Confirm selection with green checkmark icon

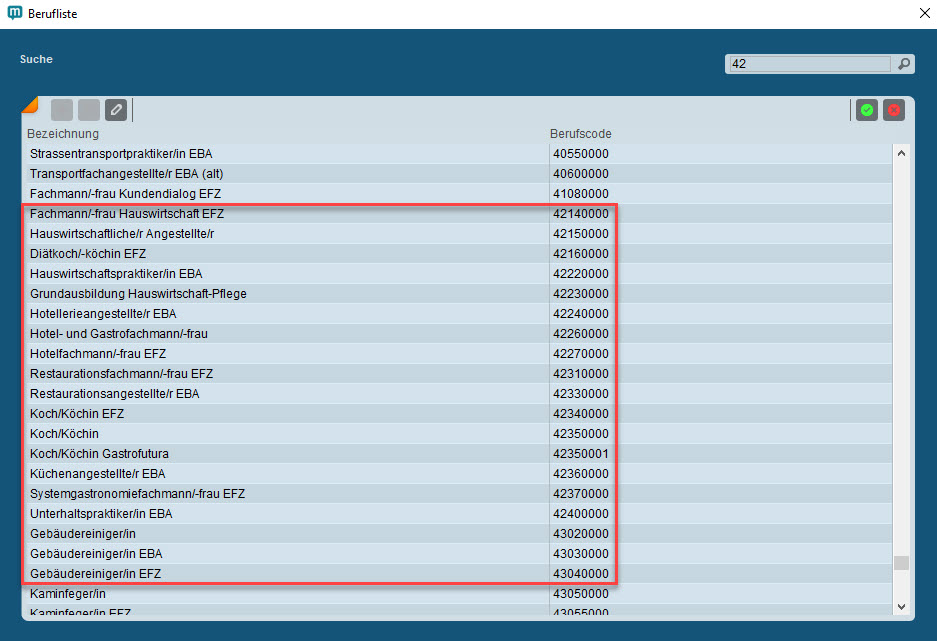(867, 110)
